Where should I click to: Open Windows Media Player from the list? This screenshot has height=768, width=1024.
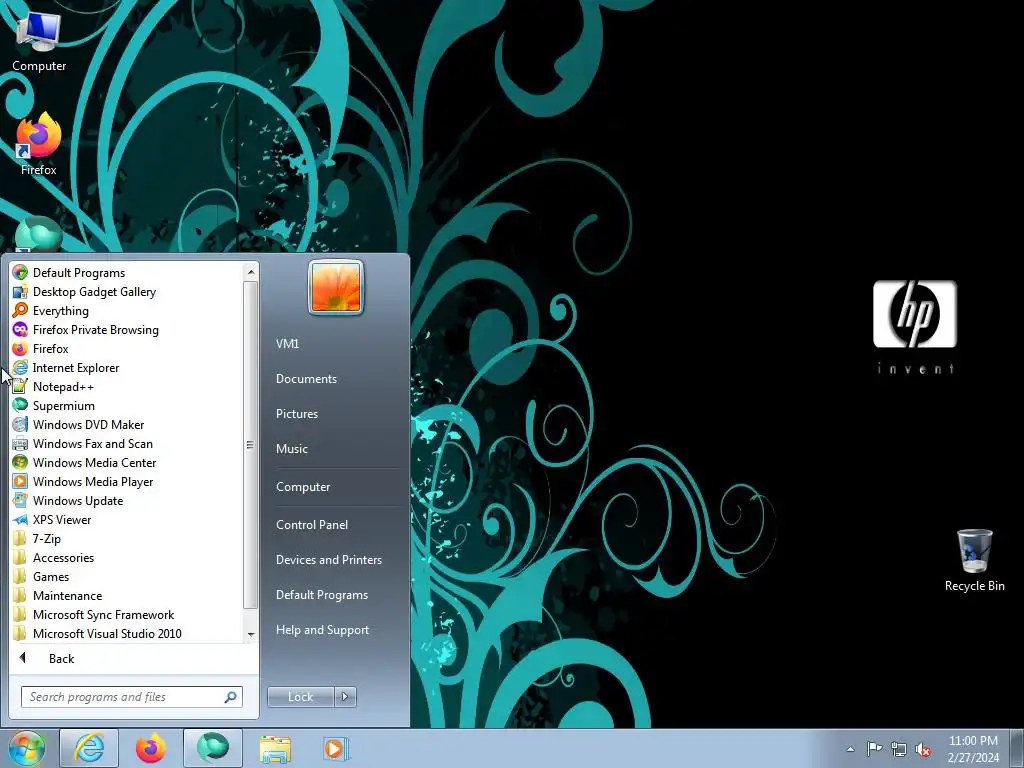coord(127,481)
